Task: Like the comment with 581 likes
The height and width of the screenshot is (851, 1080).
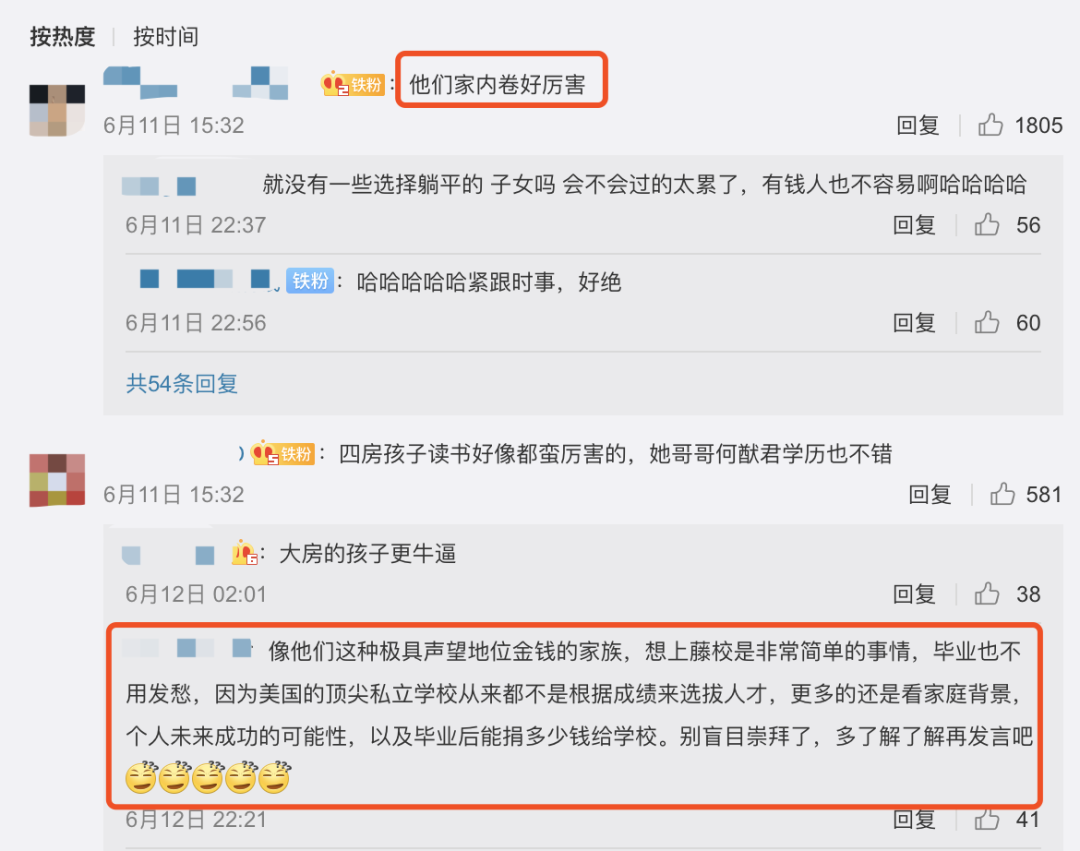Action: (1002, 494)
